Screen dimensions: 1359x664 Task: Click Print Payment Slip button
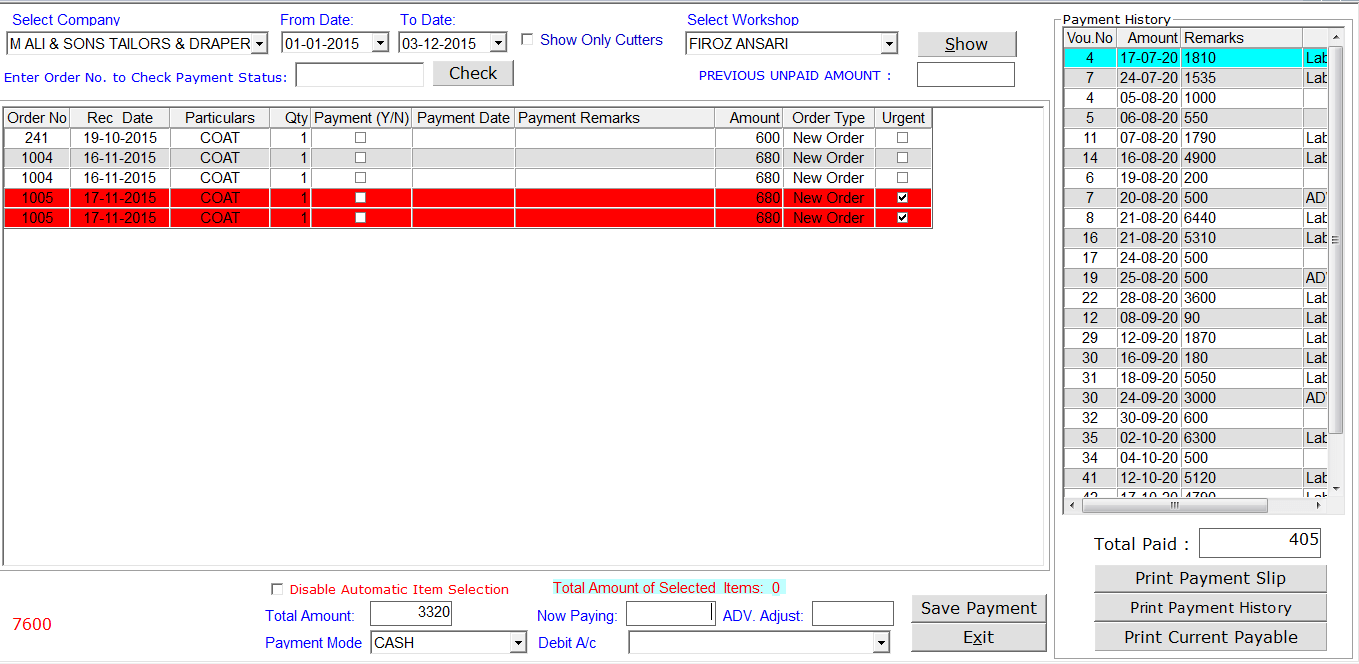pos(1210,578)
